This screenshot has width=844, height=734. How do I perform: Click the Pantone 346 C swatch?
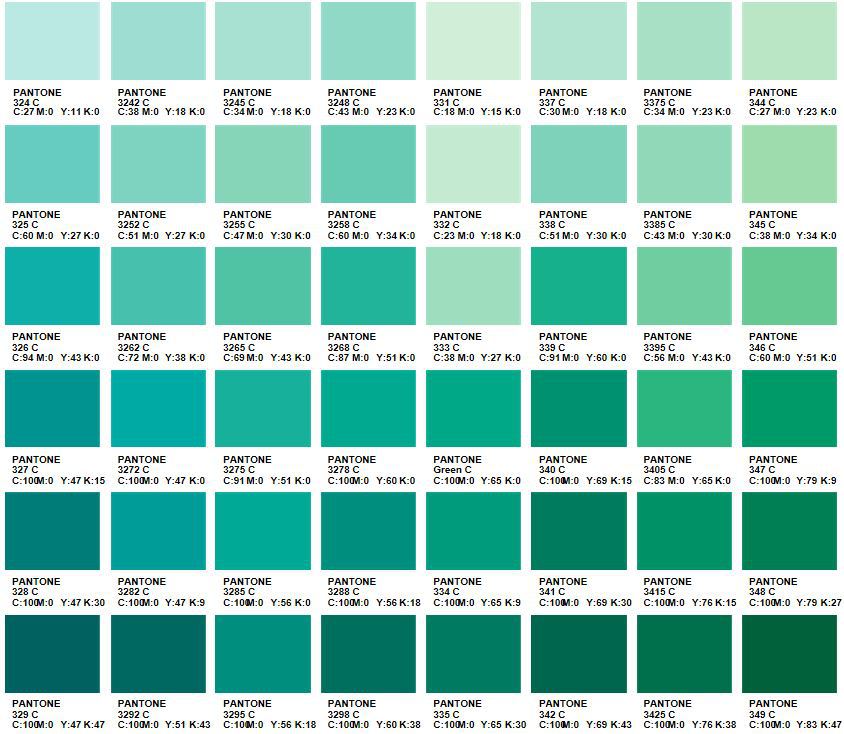(x=789, y=286)
